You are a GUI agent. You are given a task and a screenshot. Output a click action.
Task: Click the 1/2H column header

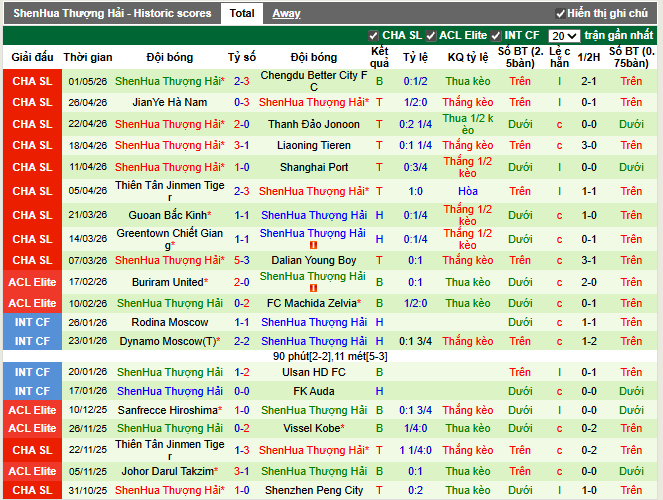tap(589, 57)
